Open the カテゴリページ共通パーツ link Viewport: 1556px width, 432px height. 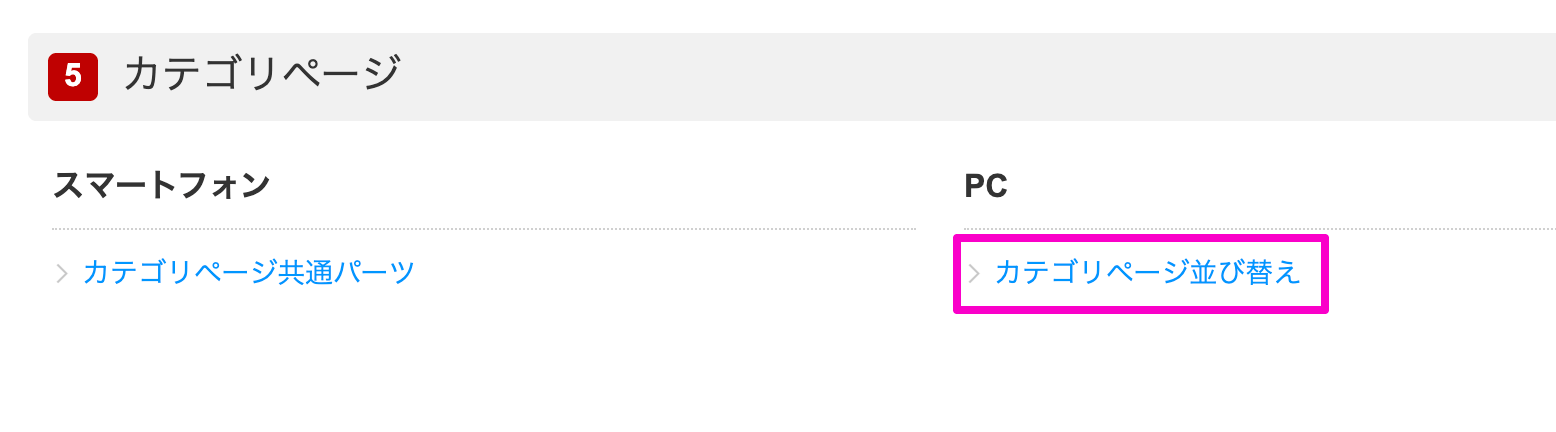pos(249,272)
